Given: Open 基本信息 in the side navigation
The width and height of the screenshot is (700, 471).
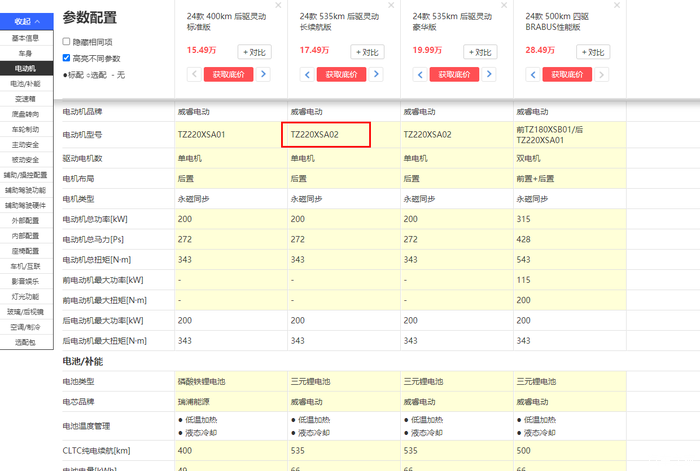Looking at the screenshot, I should pos(26,37).
